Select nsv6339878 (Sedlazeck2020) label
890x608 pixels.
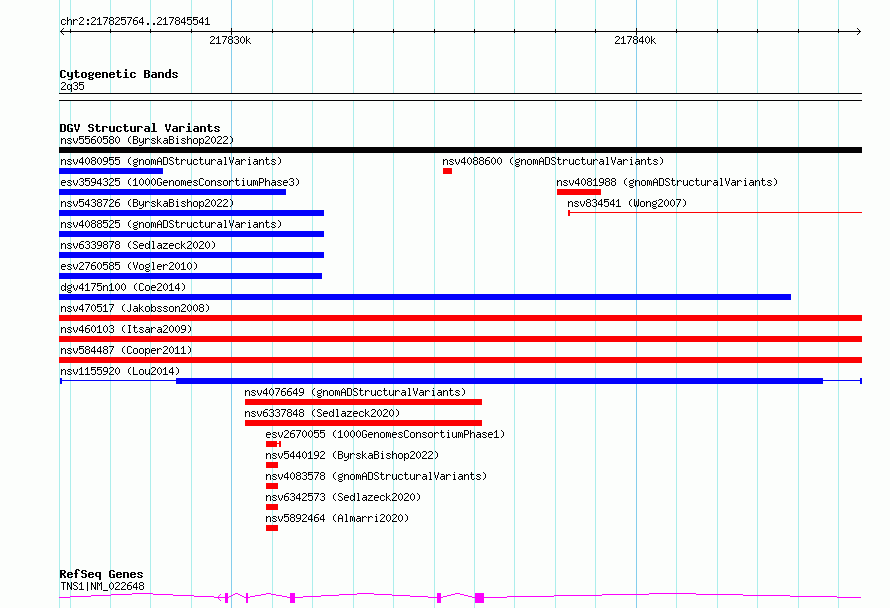138,245
